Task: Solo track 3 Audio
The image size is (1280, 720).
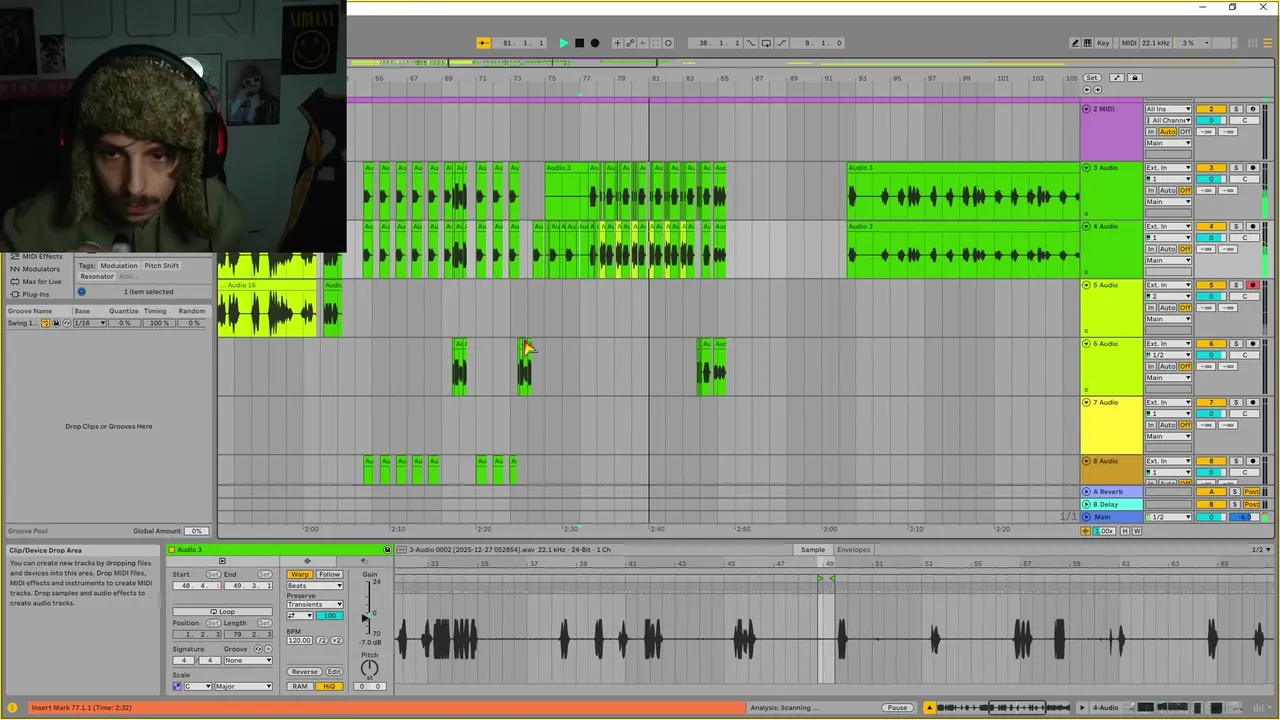Action: [1236, 168]
